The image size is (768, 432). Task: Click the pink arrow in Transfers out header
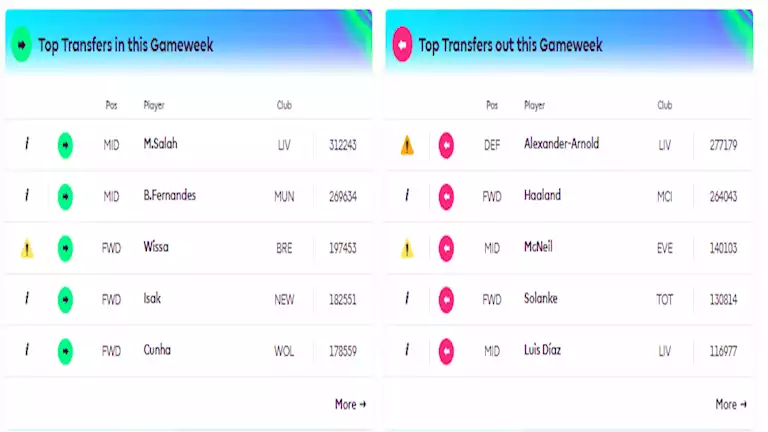pos(402,45)
